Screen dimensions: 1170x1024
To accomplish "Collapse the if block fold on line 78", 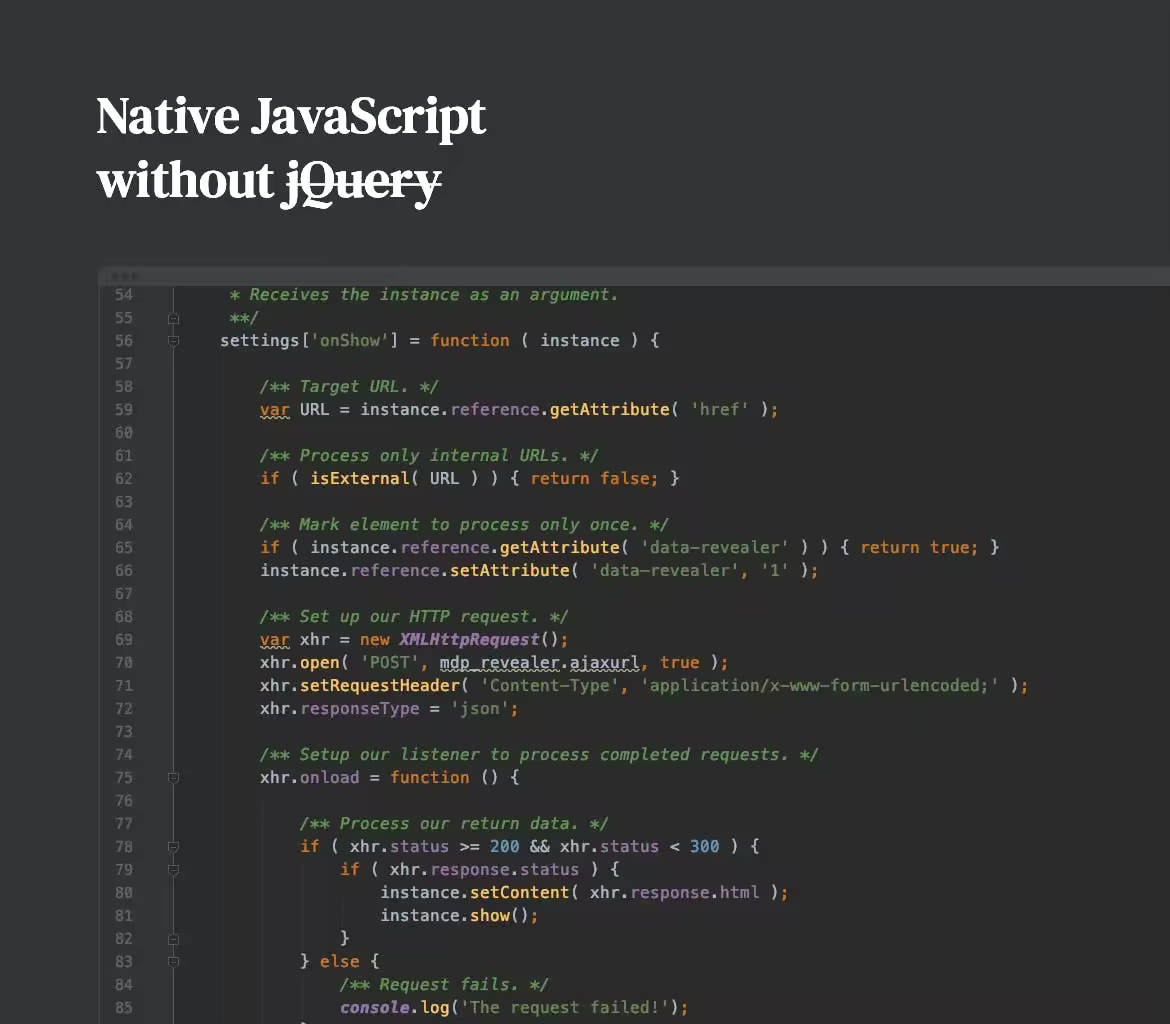I will 173,846.
